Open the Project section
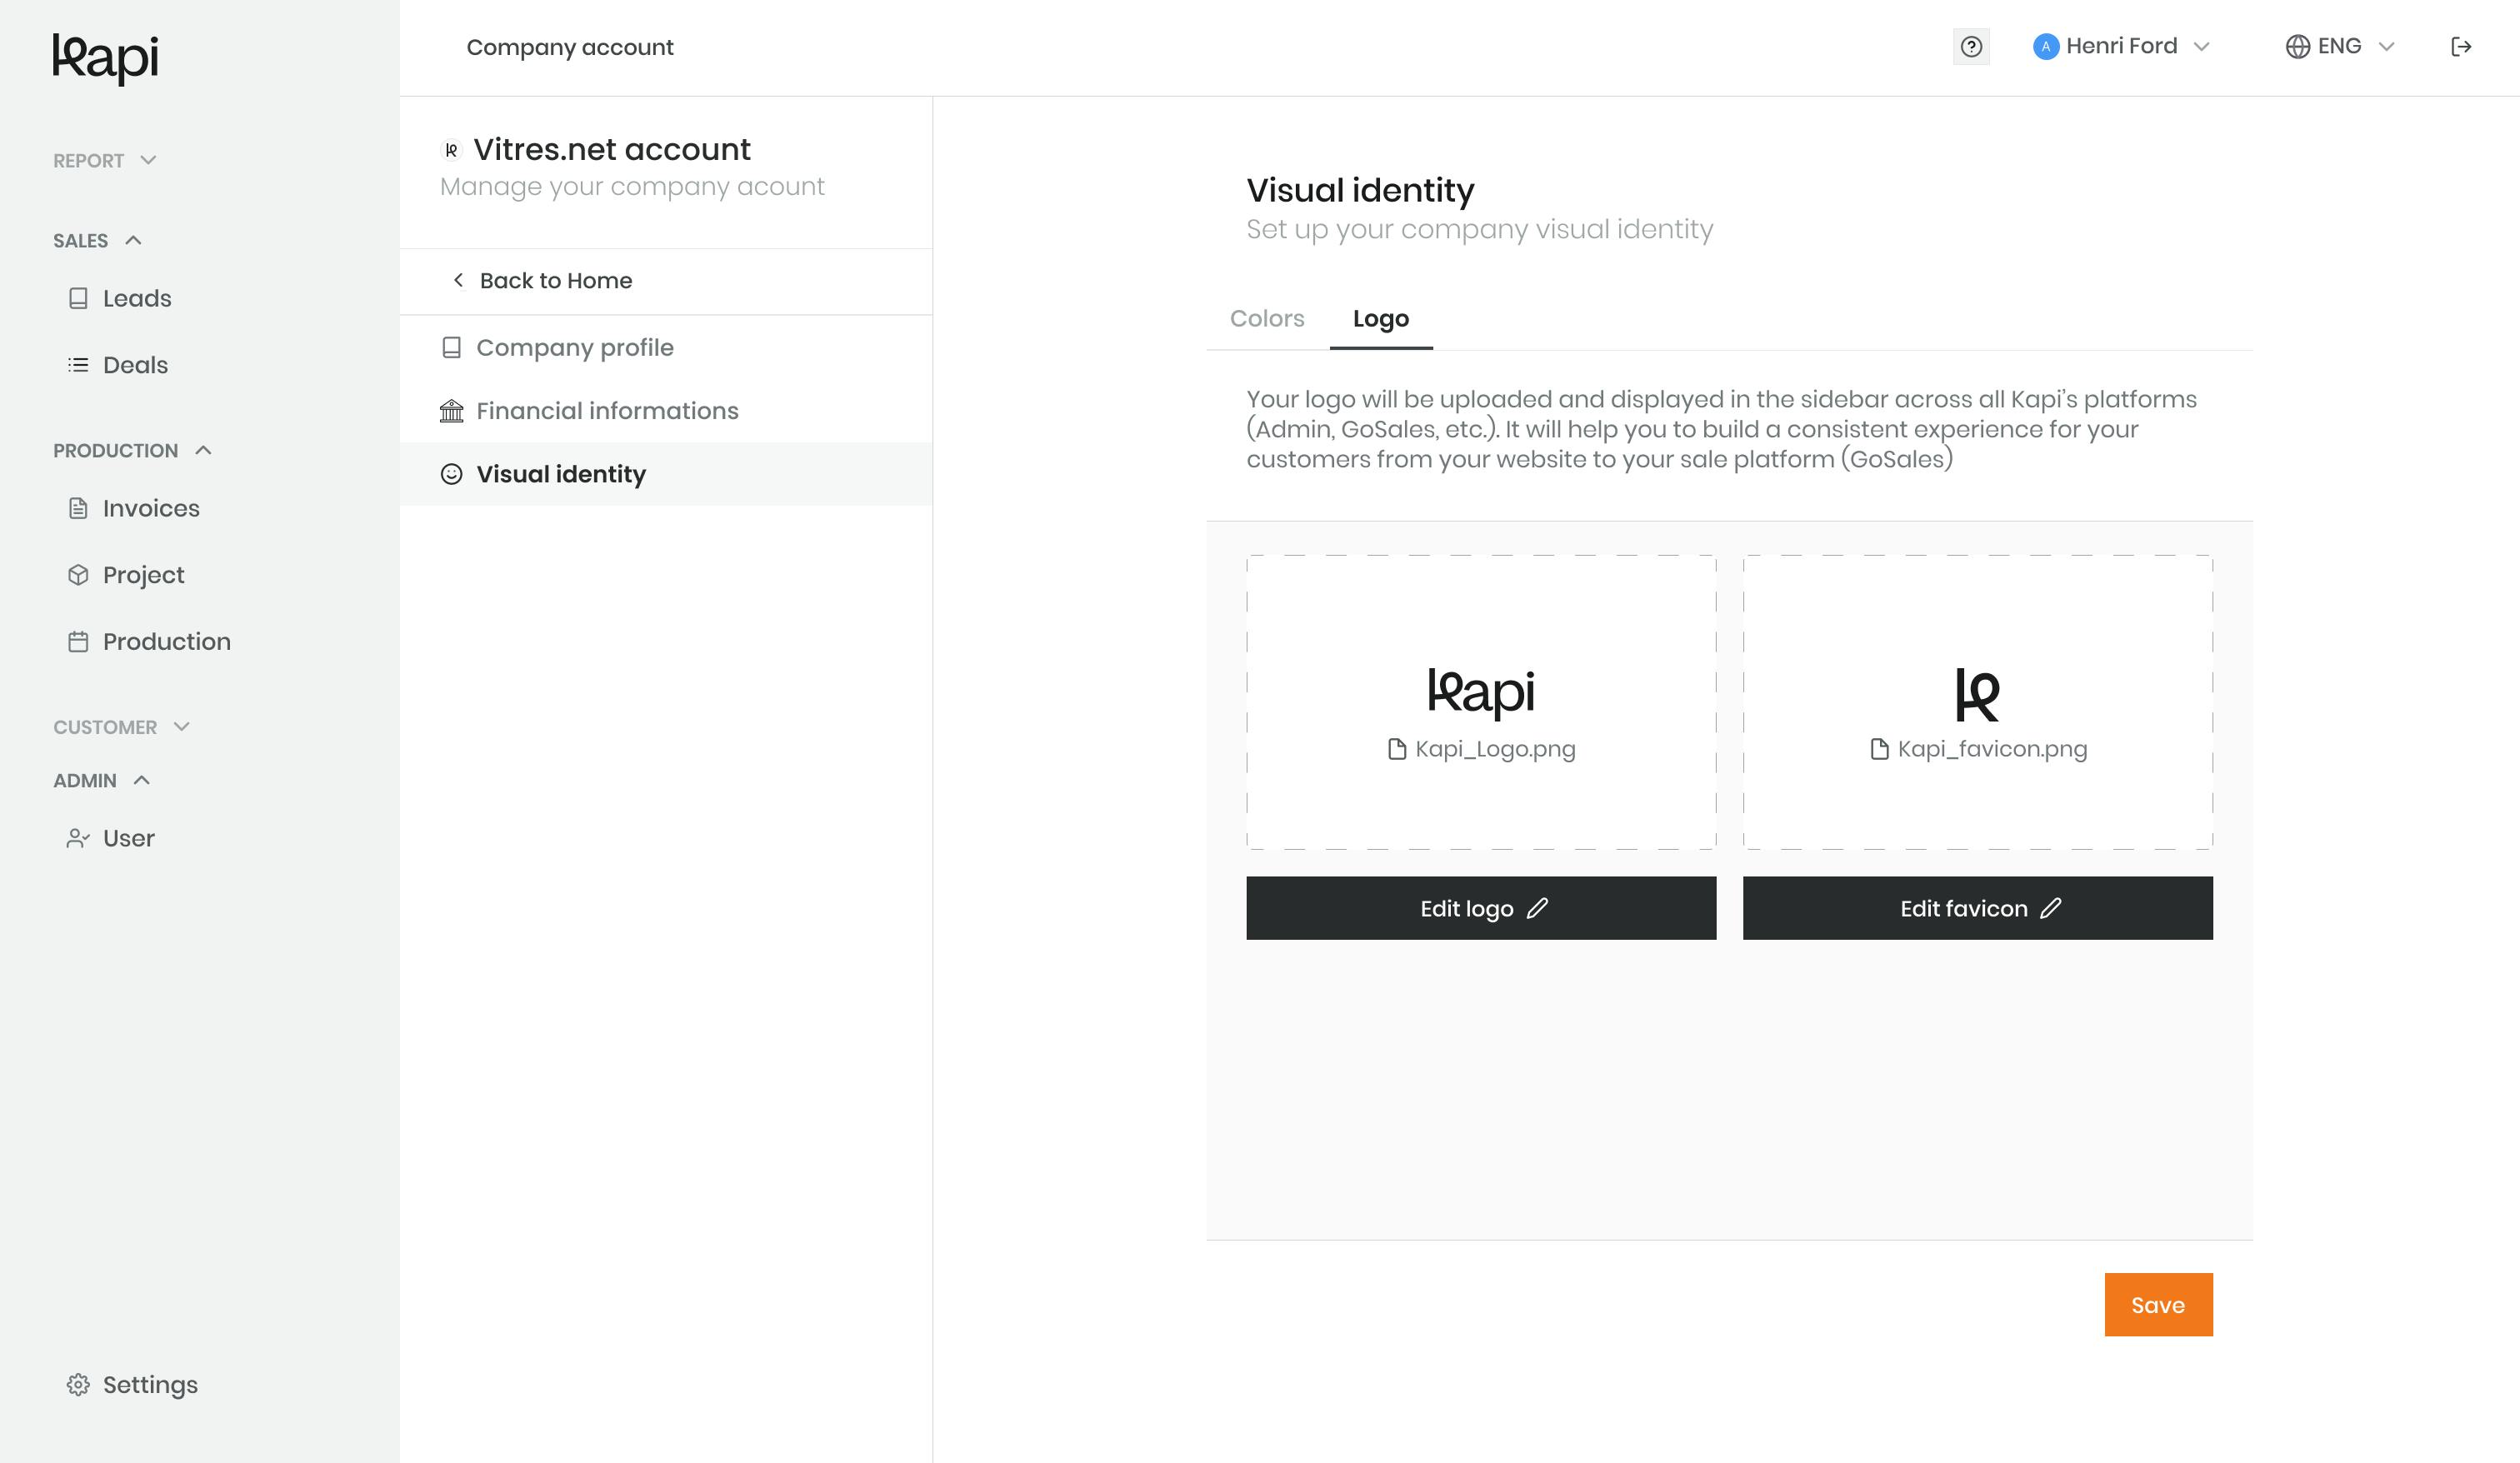 tap(126, 575)
